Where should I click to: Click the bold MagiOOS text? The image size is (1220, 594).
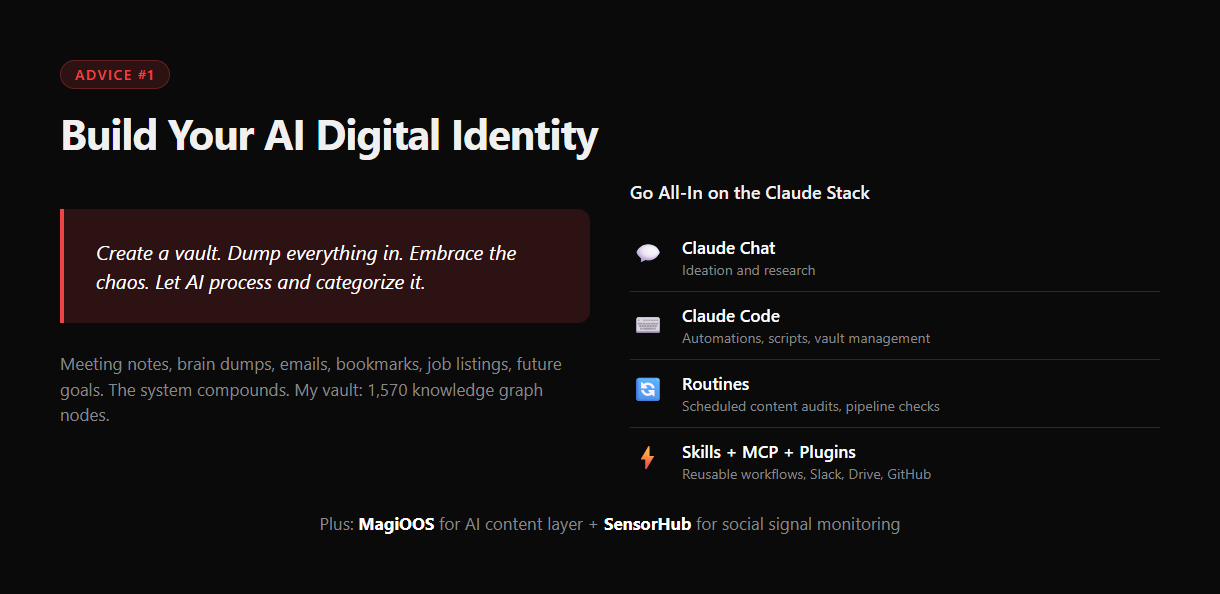396,524
